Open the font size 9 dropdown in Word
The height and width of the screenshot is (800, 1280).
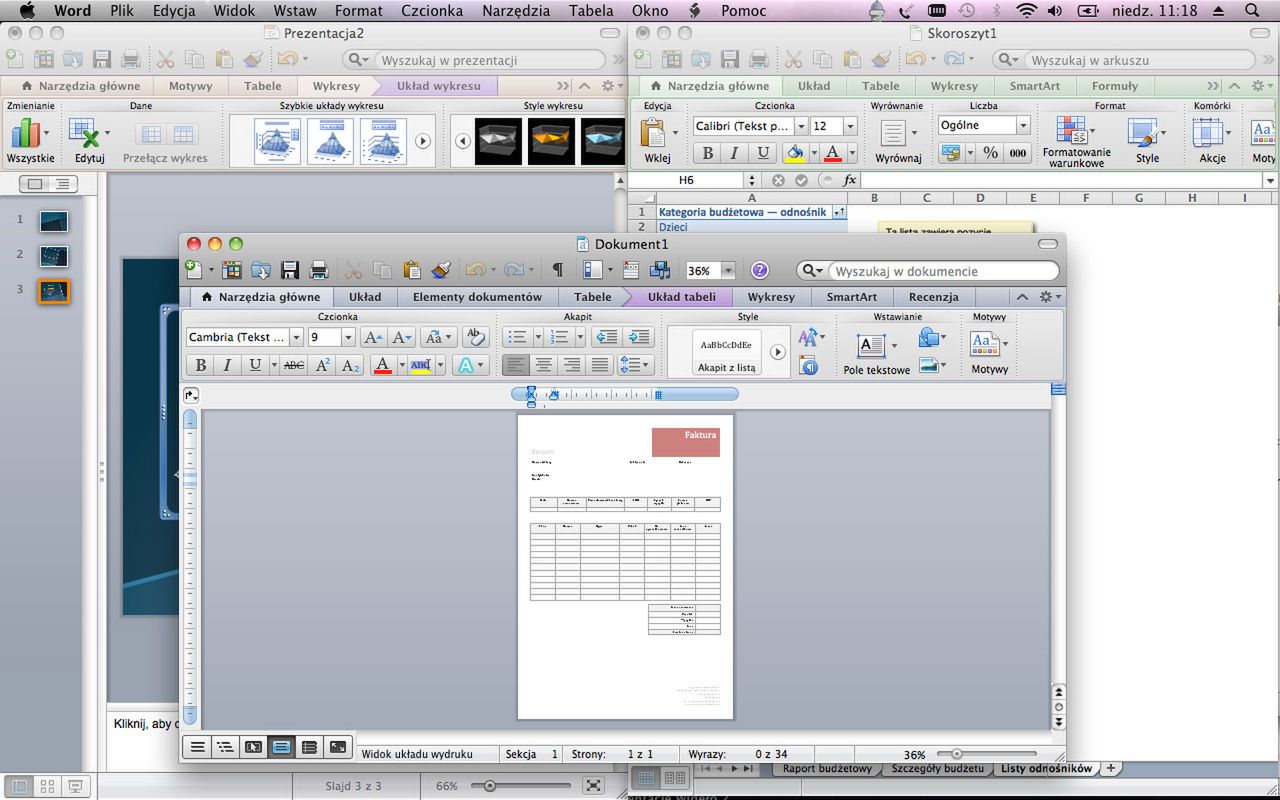point(348,338)
